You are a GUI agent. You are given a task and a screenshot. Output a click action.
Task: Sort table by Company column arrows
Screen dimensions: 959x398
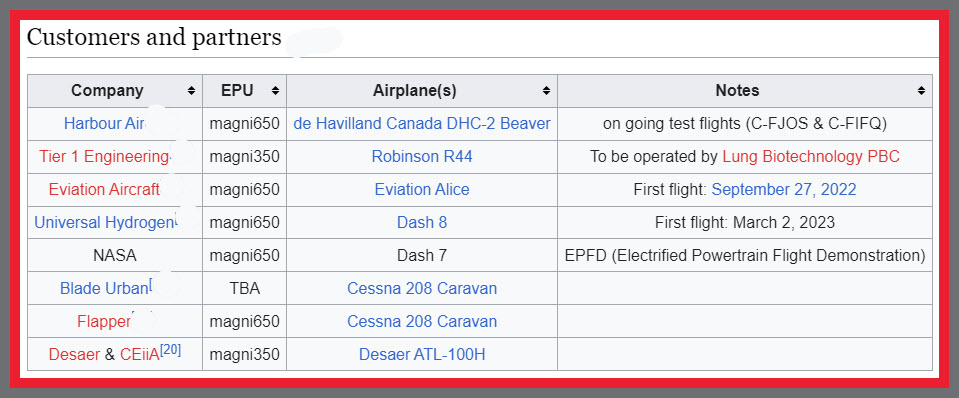pyautogui.click(x=191, y=90)
